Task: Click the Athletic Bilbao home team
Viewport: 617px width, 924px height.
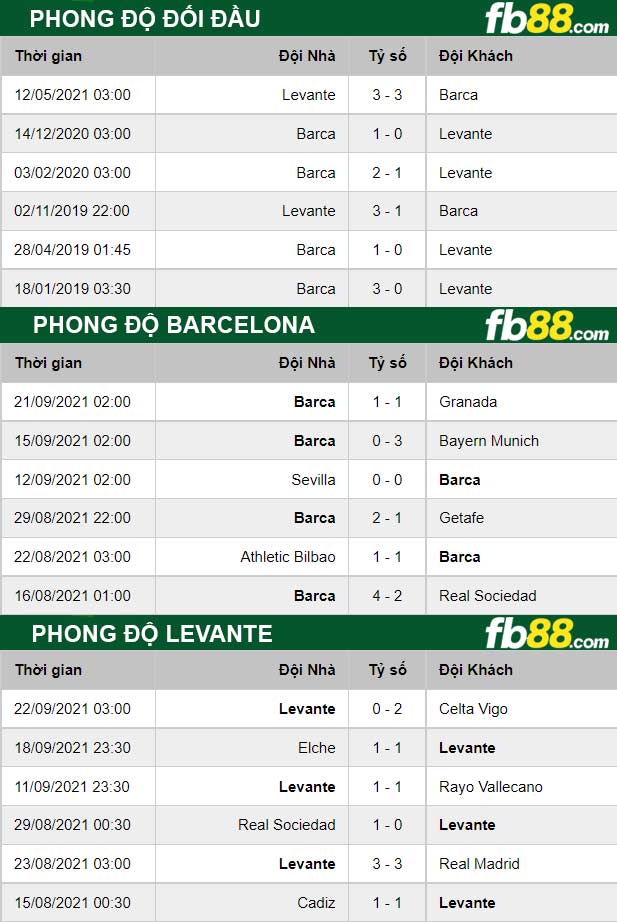Action: pos(288,557)
